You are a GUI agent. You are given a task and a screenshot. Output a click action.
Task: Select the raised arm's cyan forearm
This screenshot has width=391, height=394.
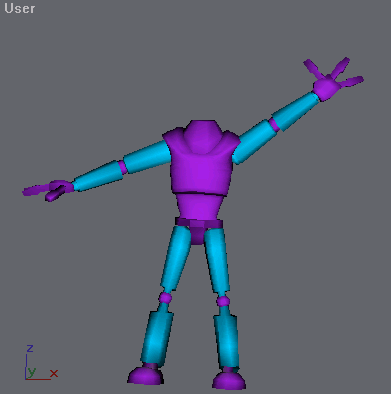tap(296, 111)
